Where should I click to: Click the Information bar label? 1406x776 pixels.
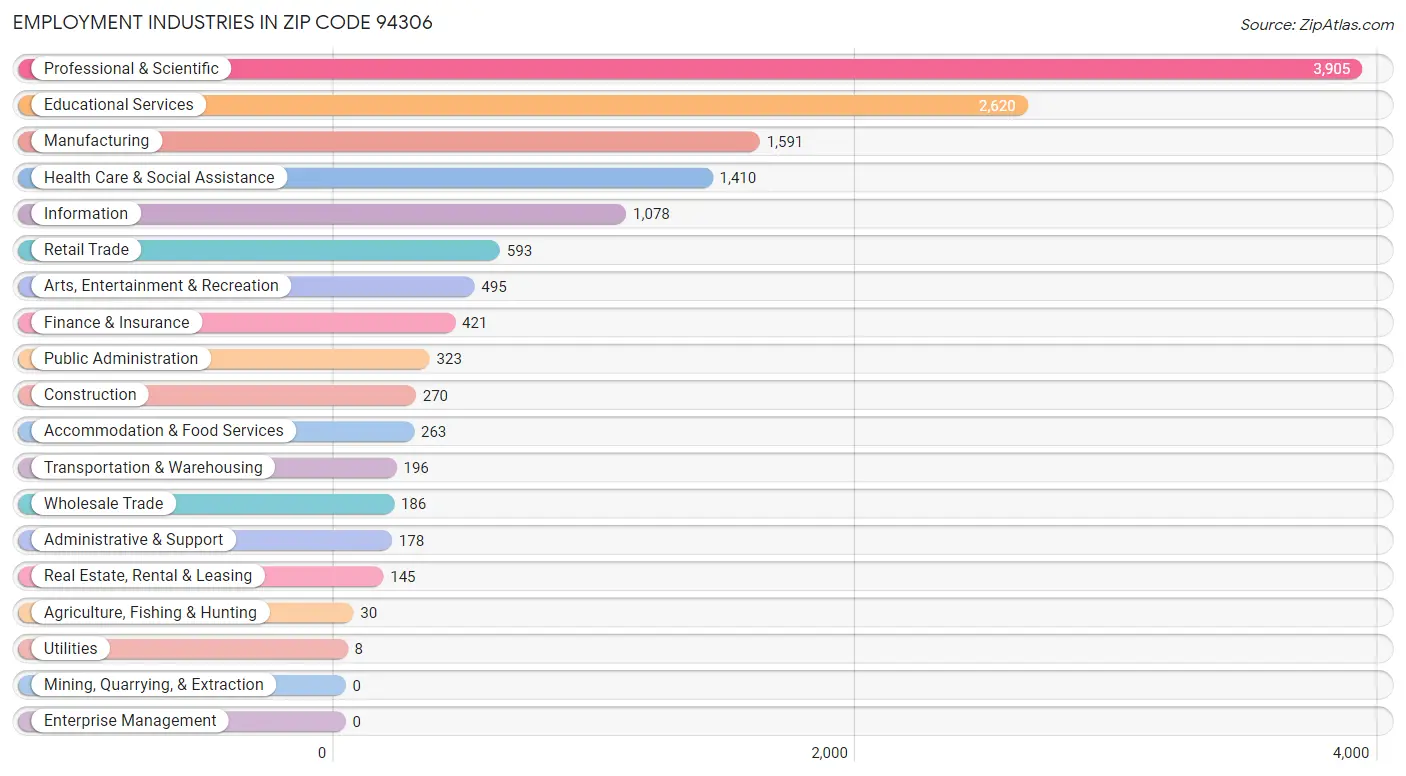pyautogui.click(x=86, y=214)
